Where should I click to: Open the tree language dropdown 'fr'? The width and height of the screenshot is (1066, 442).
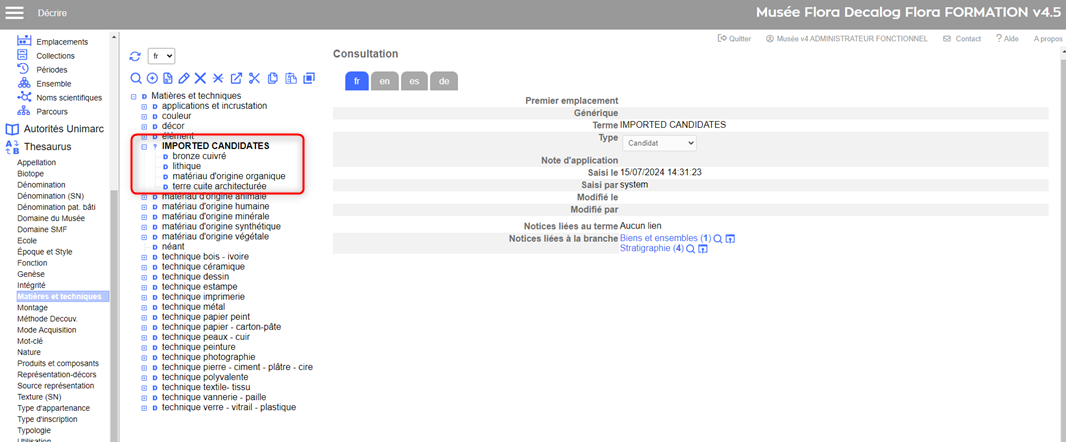tap(161, 56)
